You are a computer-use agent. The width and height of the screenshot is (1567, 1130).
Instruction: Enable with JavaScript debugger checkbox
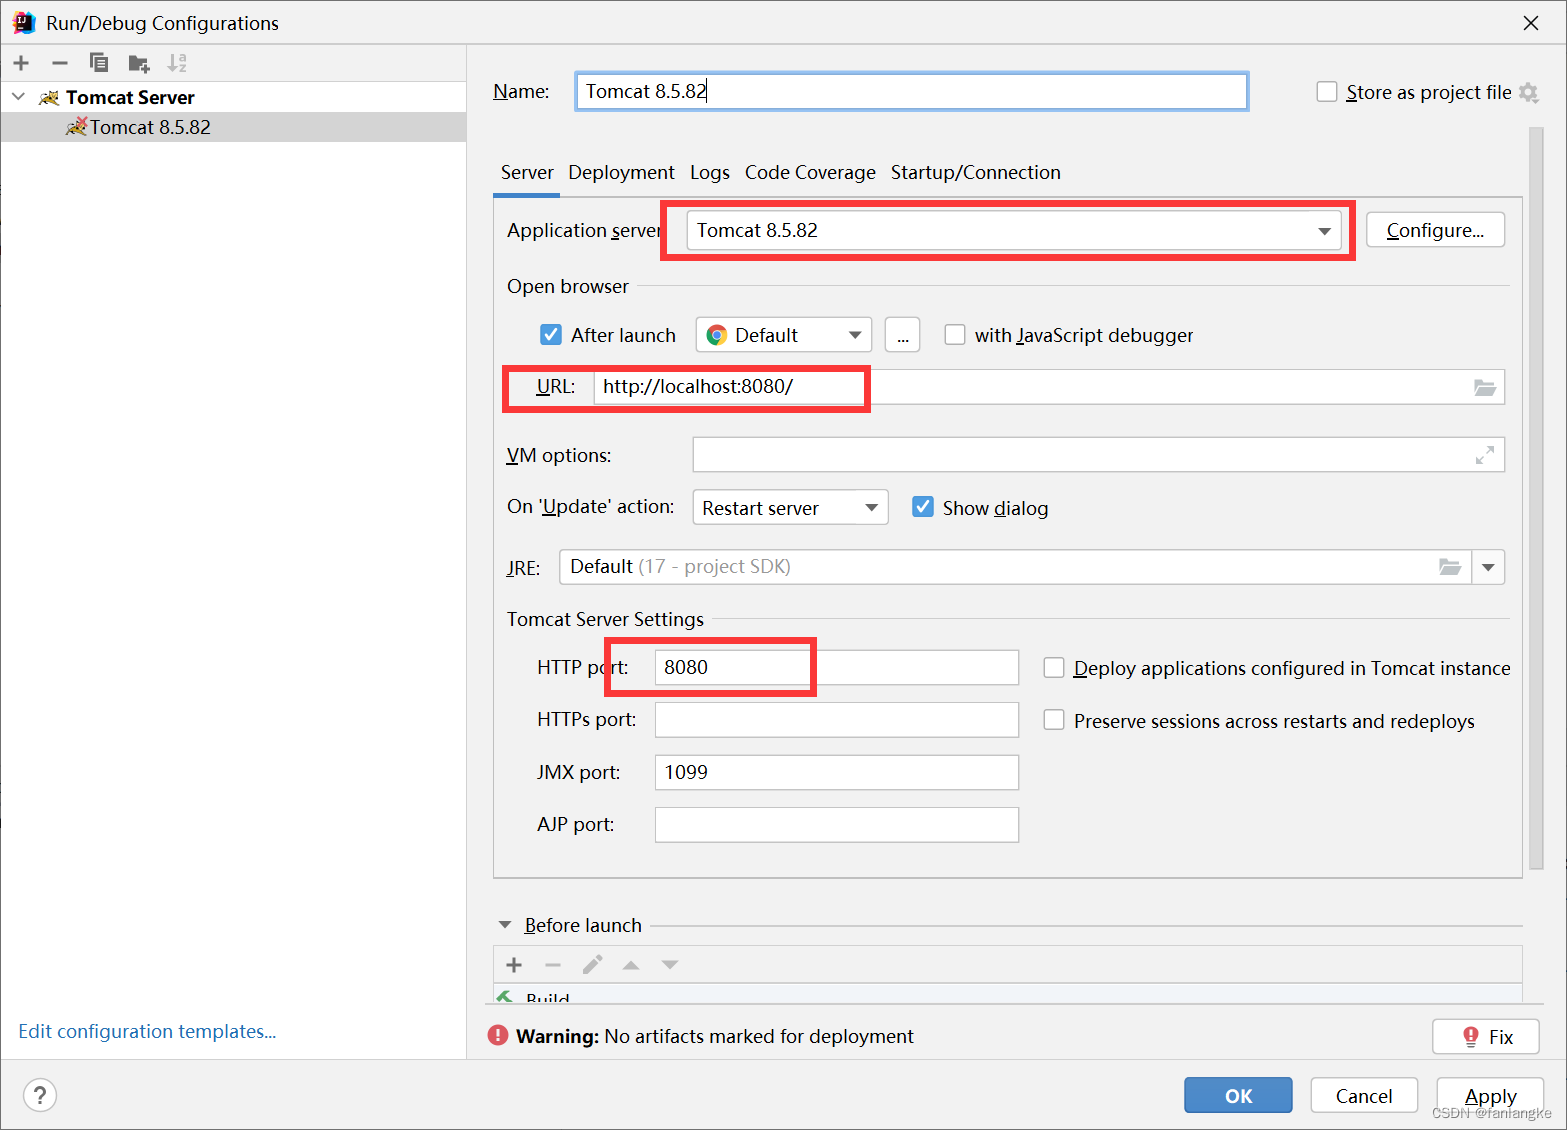(955, 335)
